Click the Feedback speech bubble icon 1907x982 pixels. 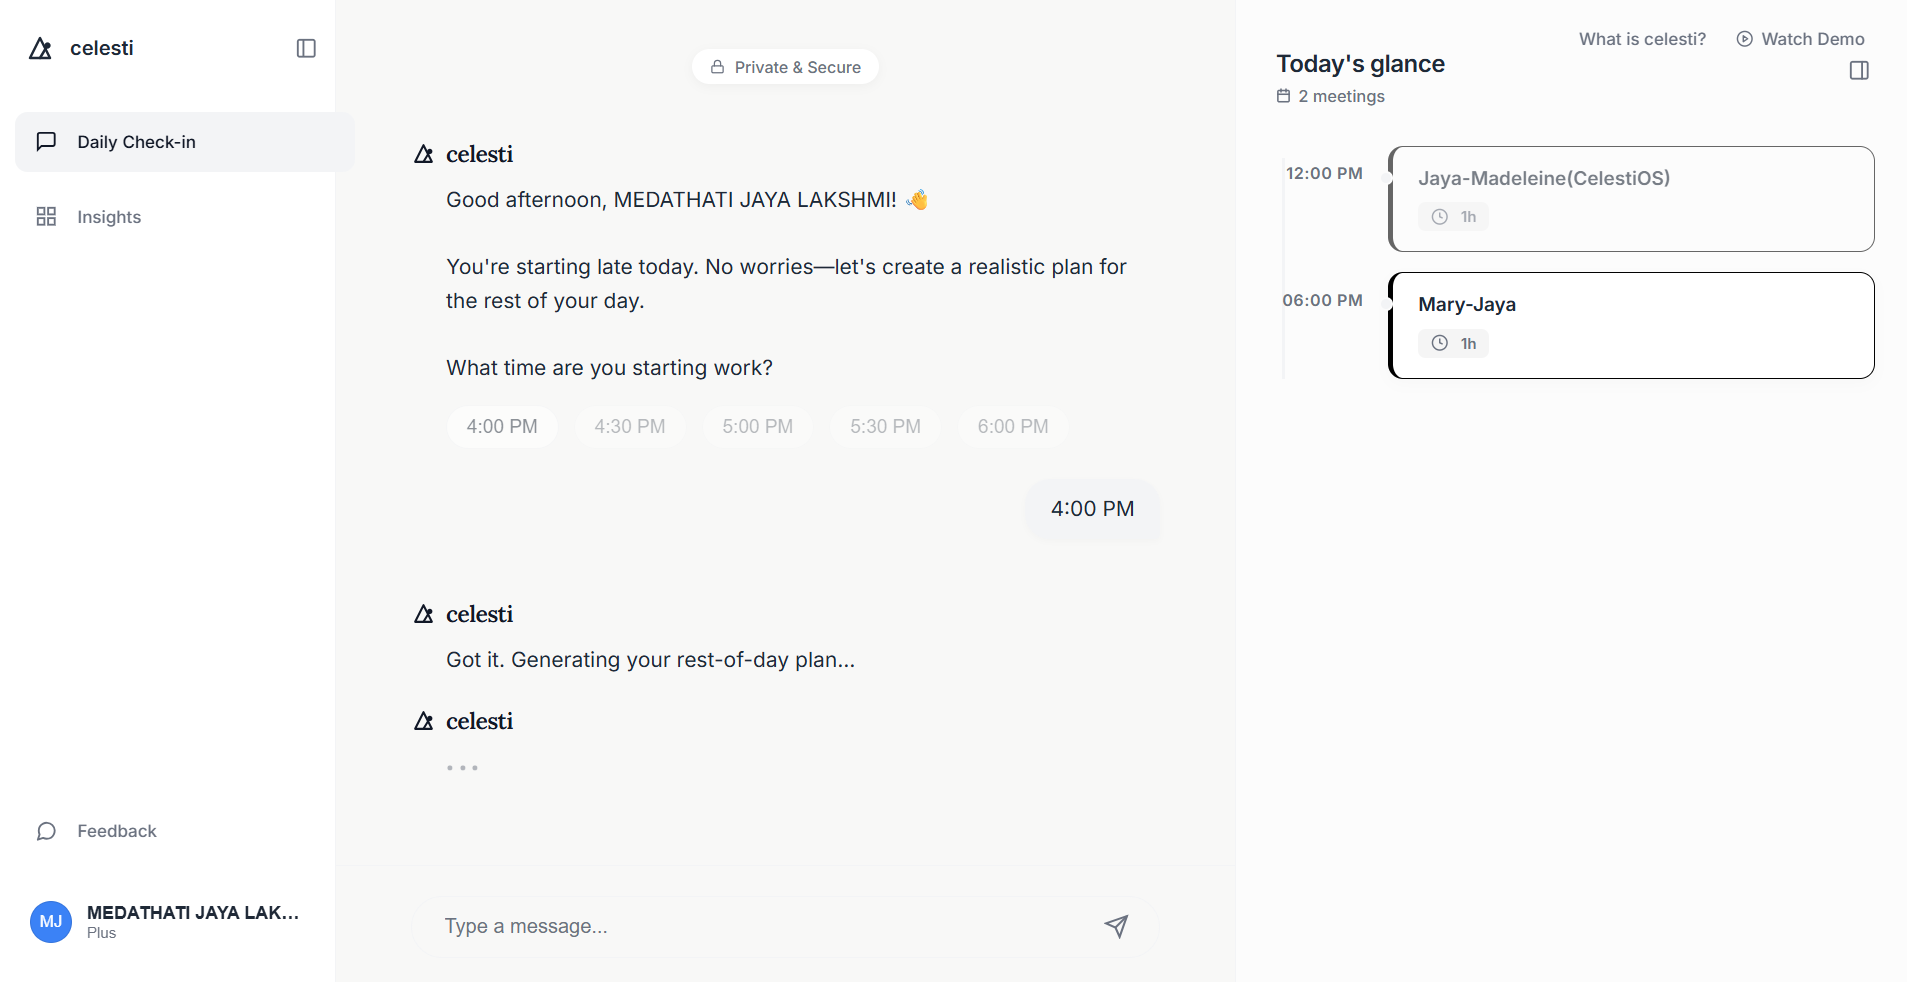coord(46,830)
